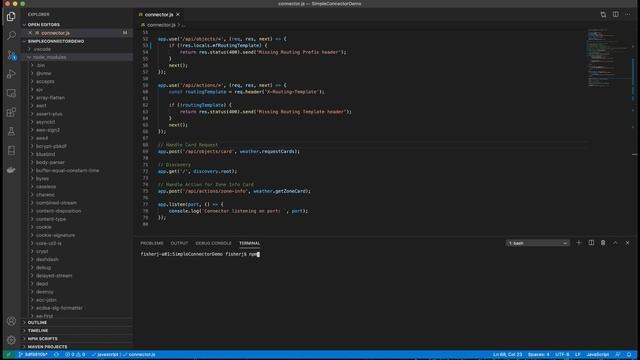Switch to the Debug Console tab
This screenshot has width=640, height=360.
[x=213, y=243]
